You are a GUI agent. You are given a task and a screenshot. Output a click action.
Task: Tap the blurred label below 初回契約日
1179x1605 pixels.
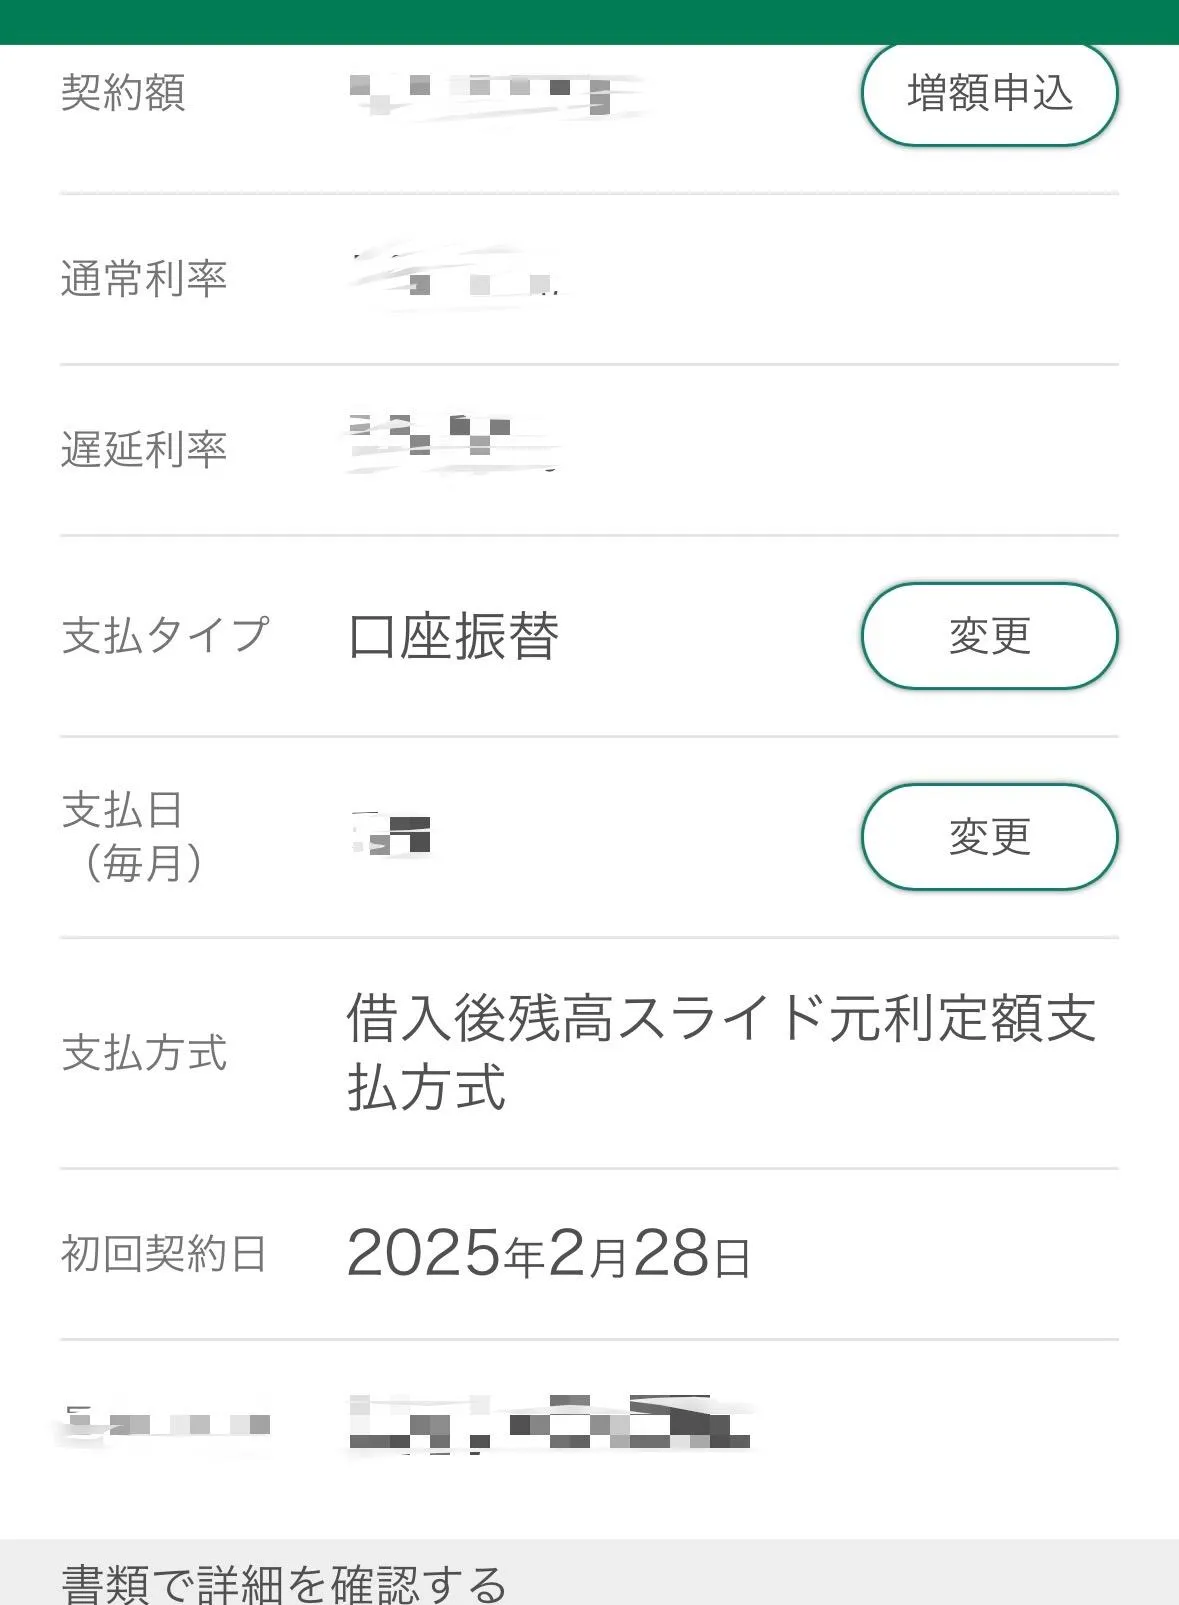165,1424
